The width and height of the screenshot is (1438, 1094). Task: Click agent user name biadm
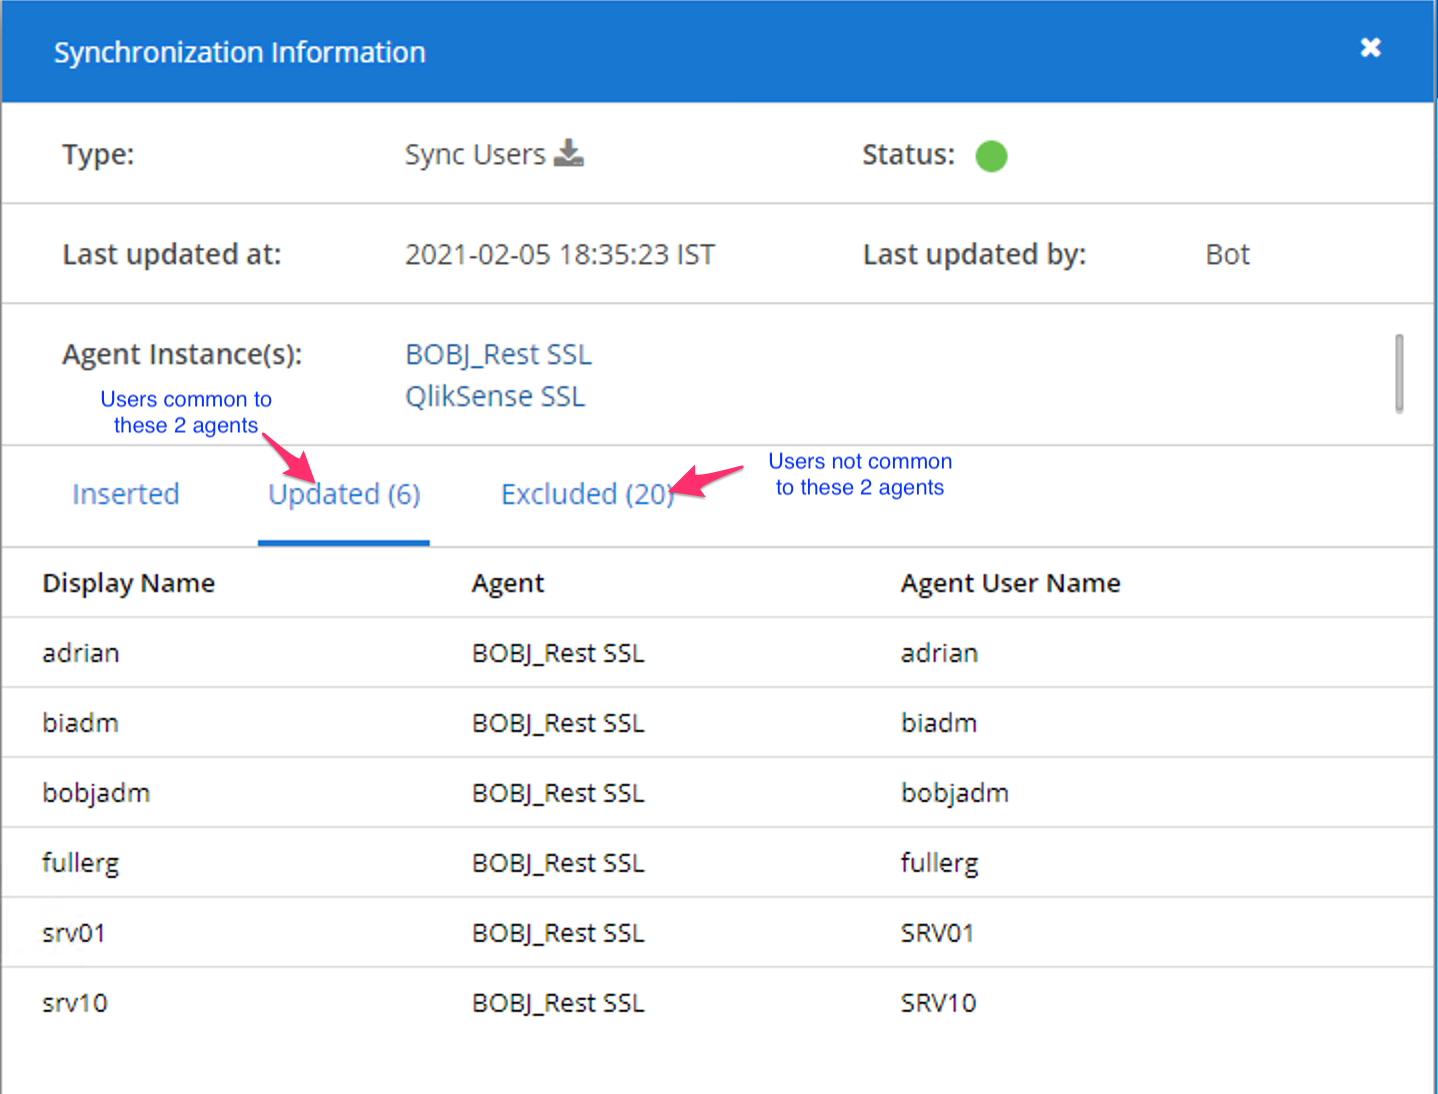click(x=939, y=723)
